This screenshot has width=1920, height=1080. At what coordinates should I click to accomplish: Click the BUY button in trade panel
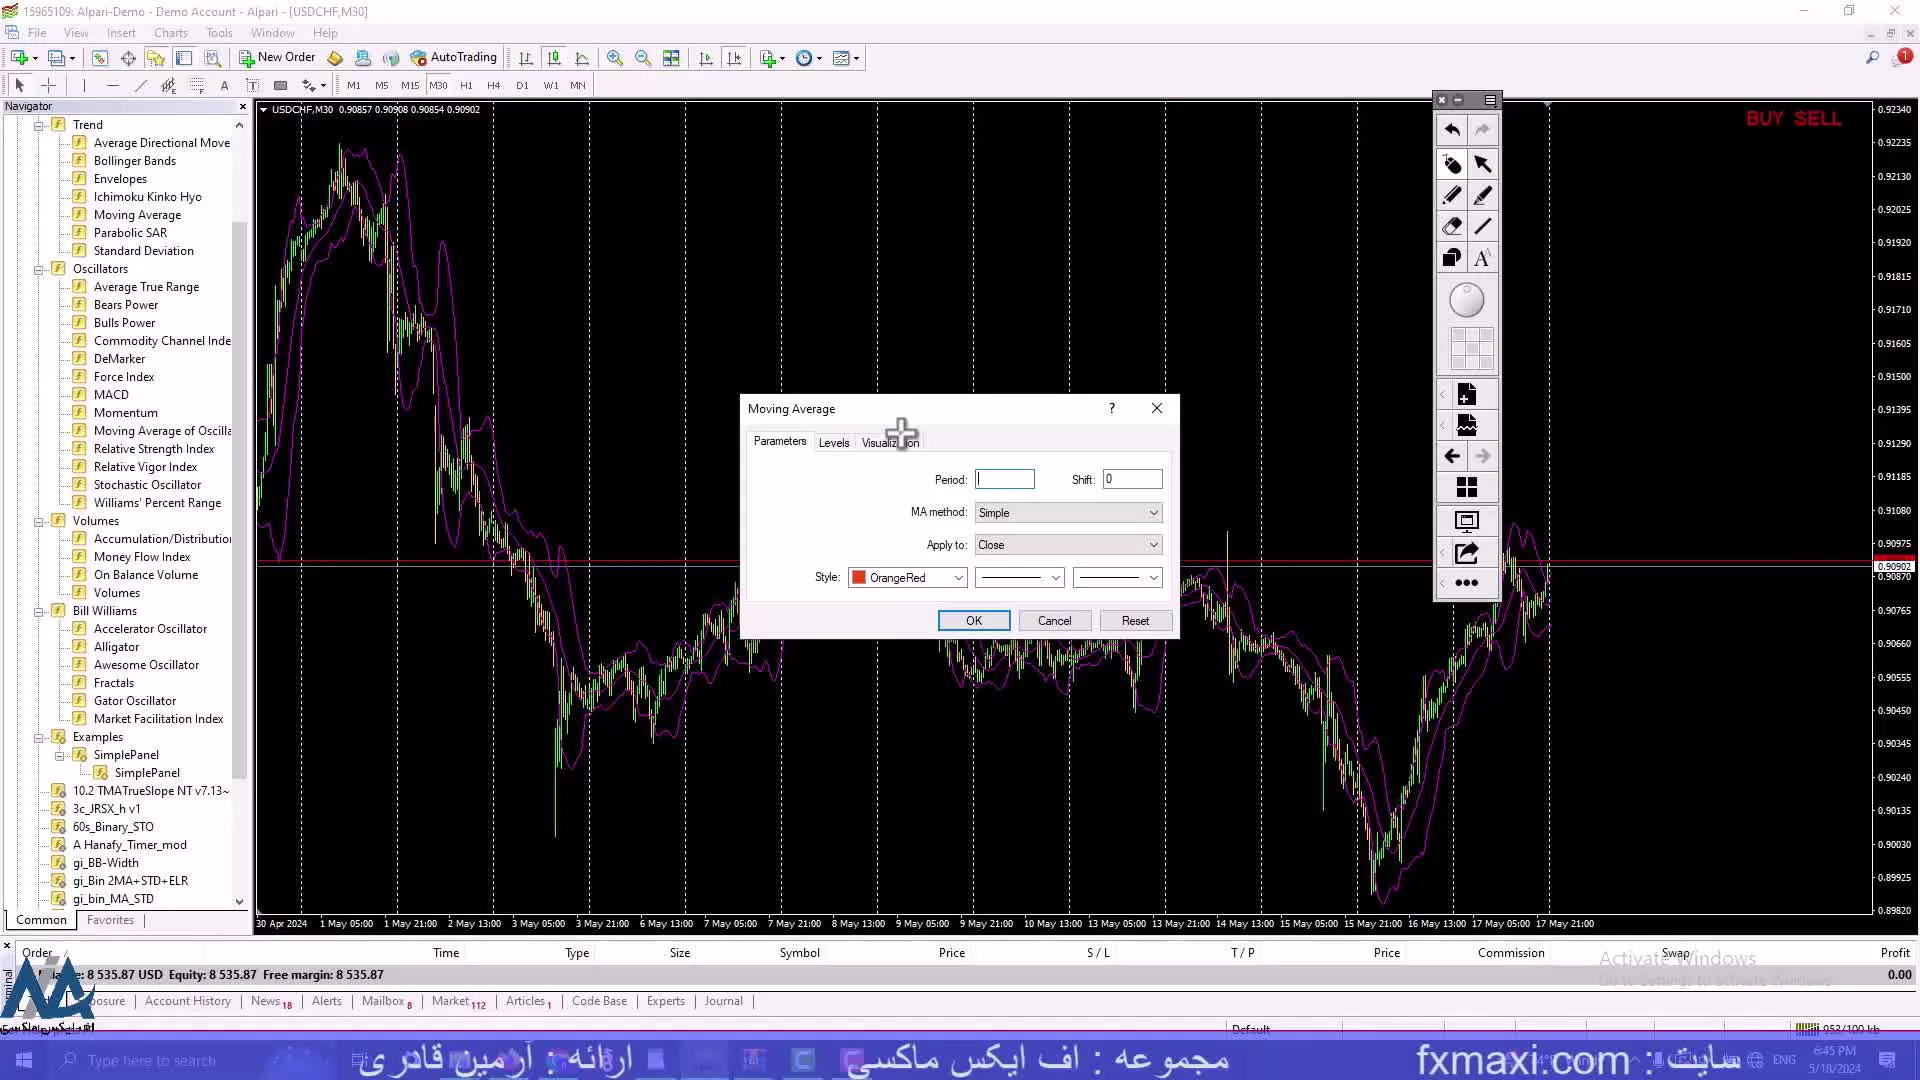(1764, 119)
